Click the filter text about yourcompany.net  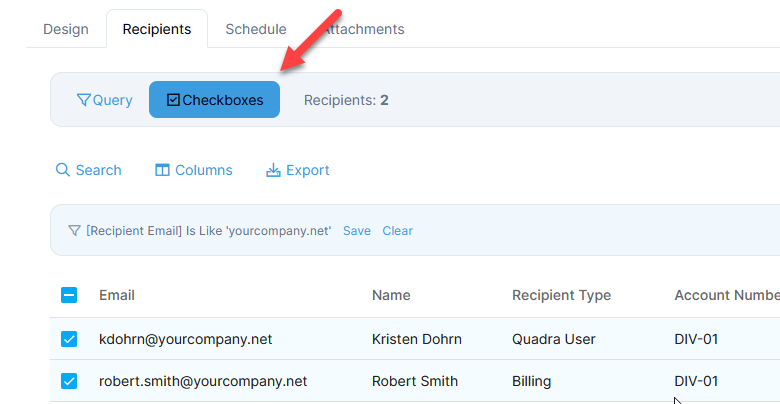point(208,231)
